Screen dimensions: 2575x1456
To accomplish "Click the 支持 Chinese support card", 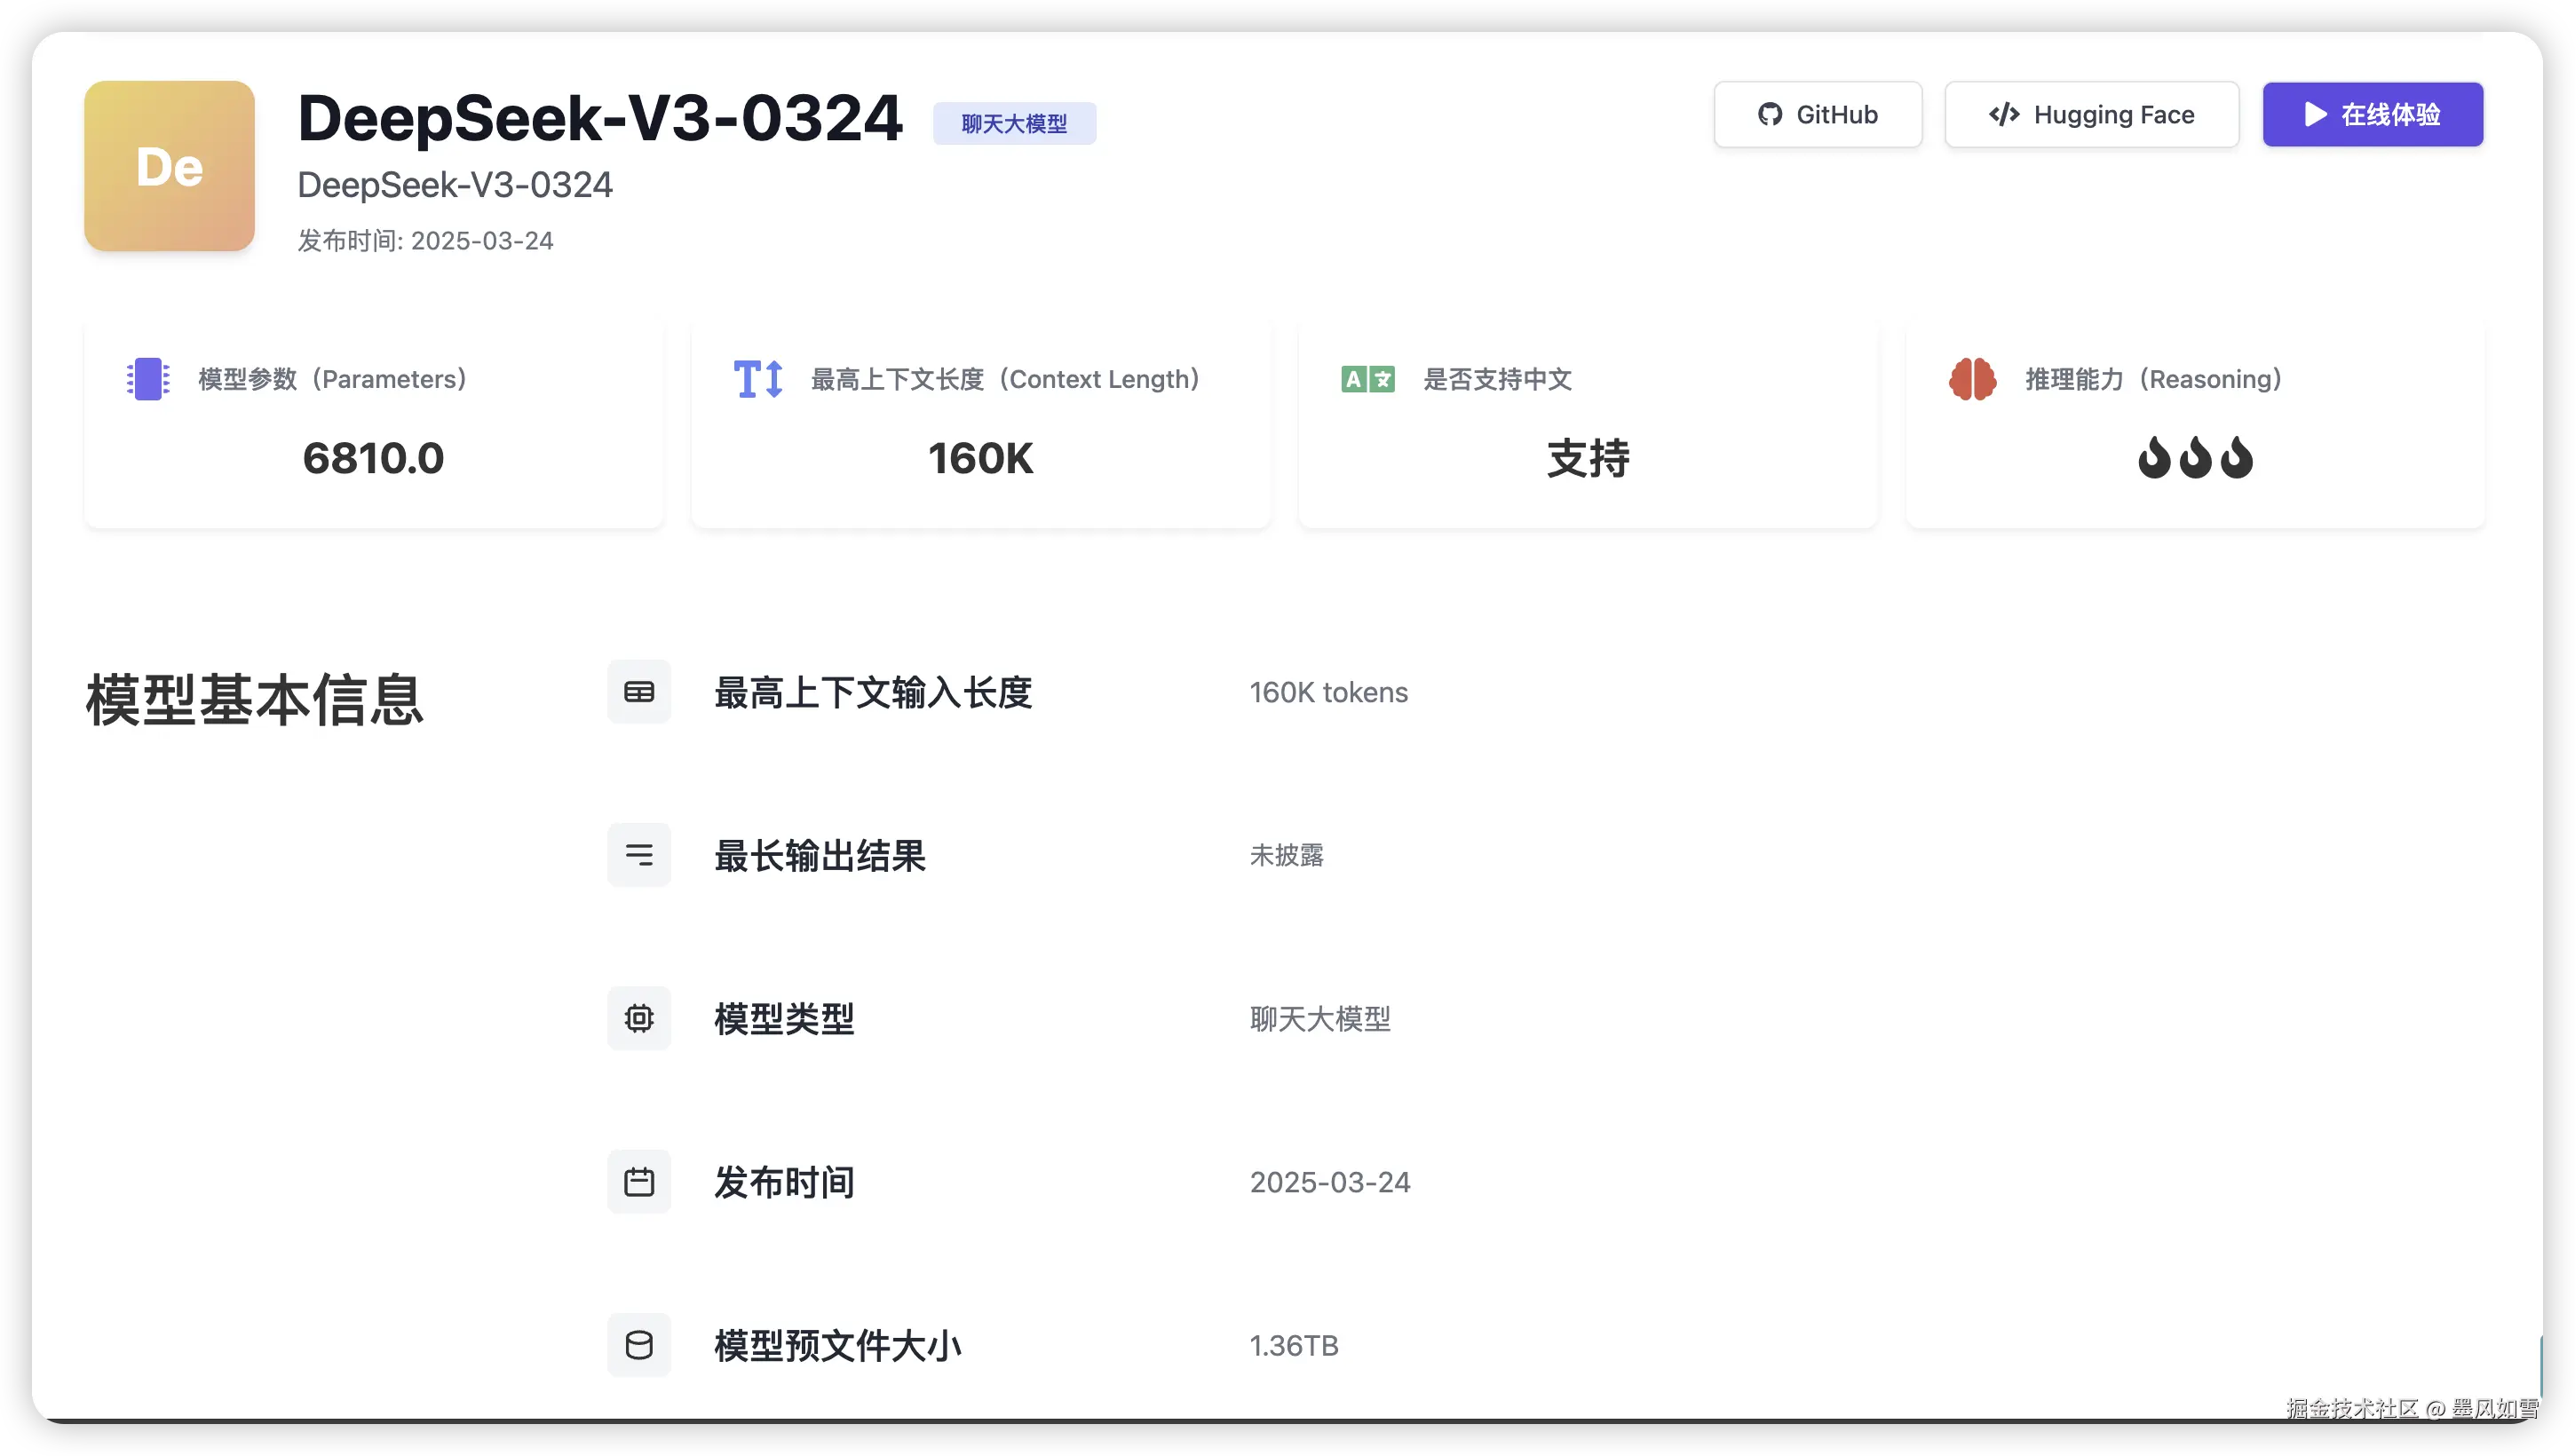I will [1587, 459].
